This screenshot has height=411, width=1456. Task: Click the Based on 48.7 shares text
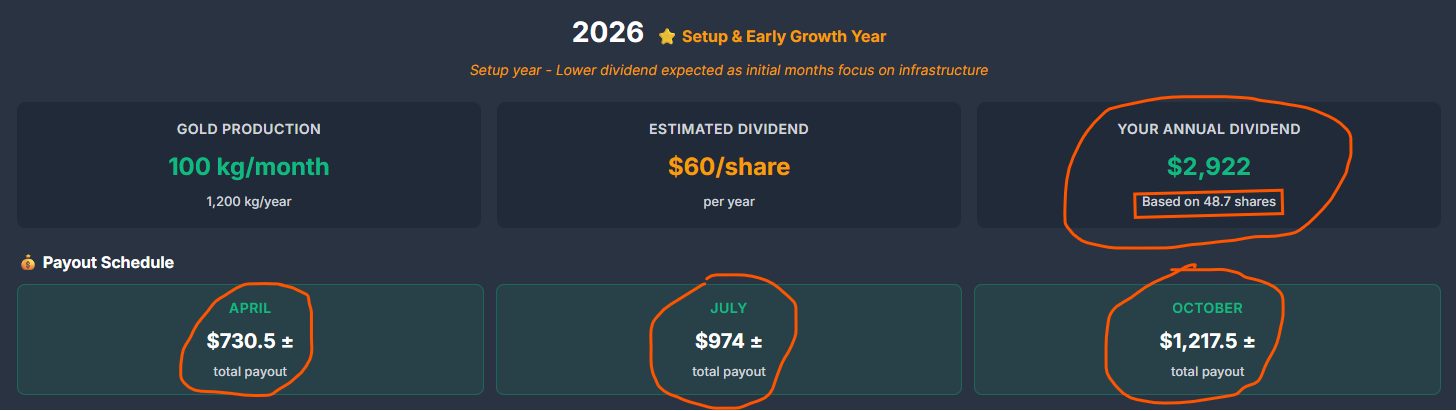[1208, 202]
